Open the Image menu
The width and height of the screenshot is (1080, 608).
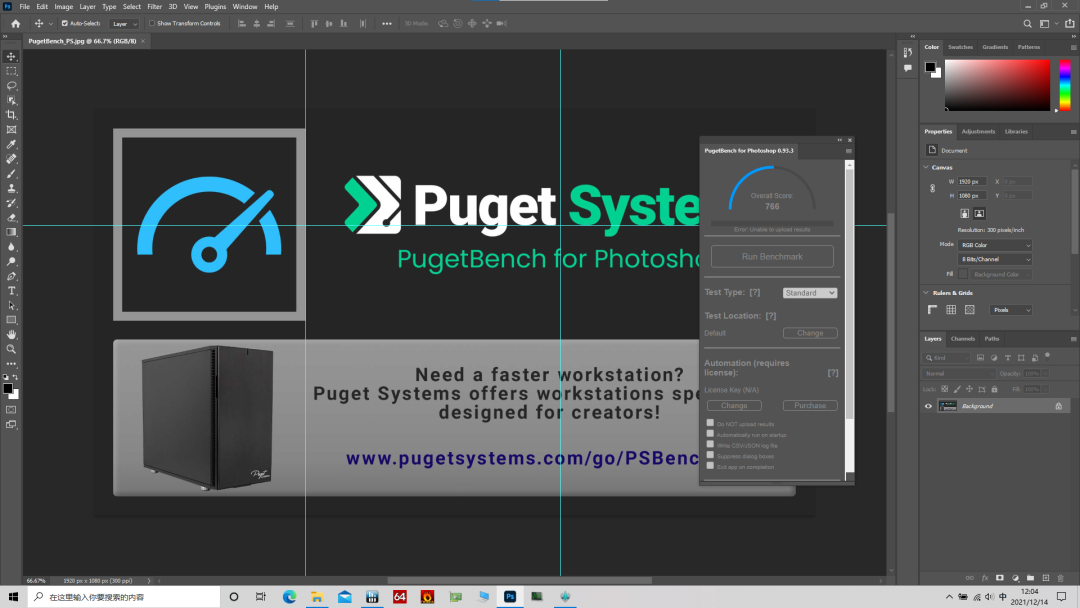point(63,7)
